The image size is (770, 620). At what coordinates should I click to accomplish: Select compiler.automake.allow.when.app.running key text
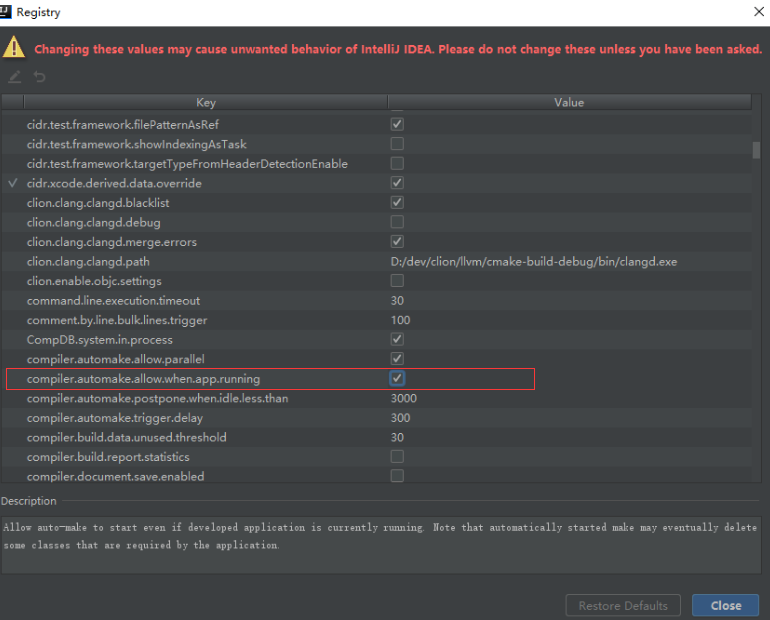tap(143, 379)
